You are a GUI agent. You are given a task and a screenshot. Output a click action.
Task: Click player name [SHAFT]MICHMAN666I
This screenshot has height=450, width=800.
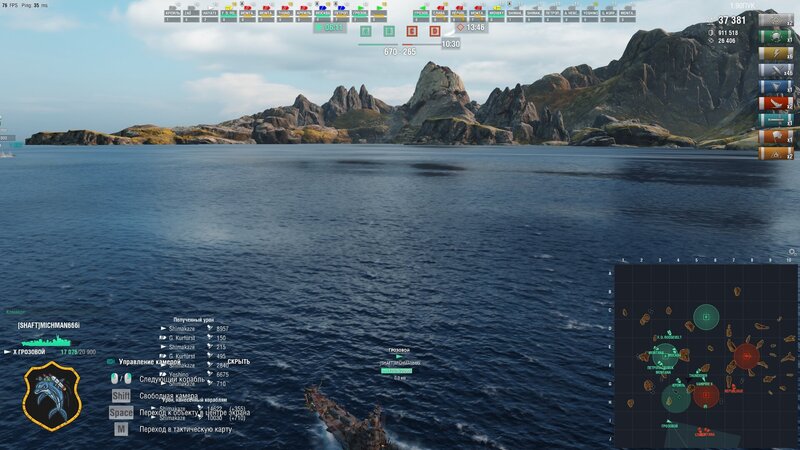tap(48, 326)
